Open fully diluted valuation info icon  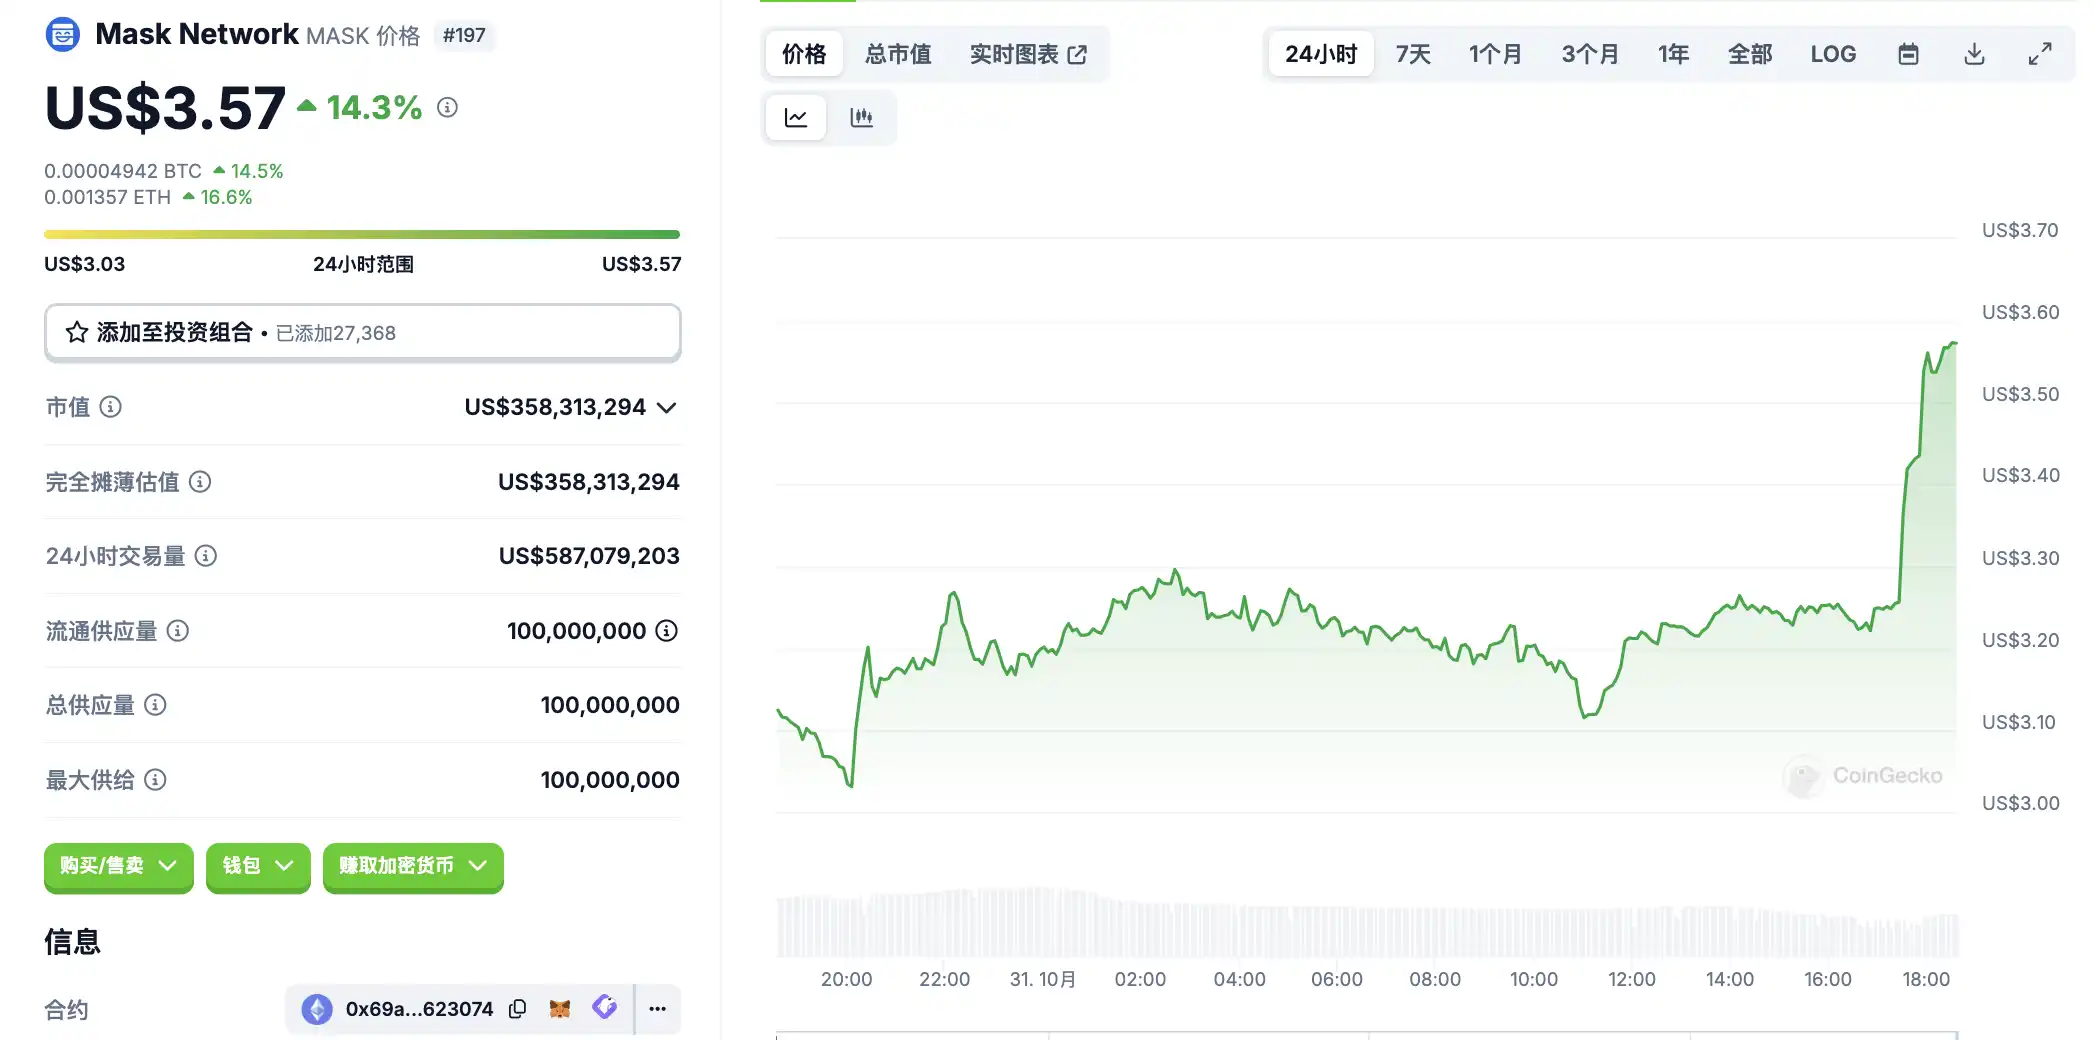coord(200,482)
